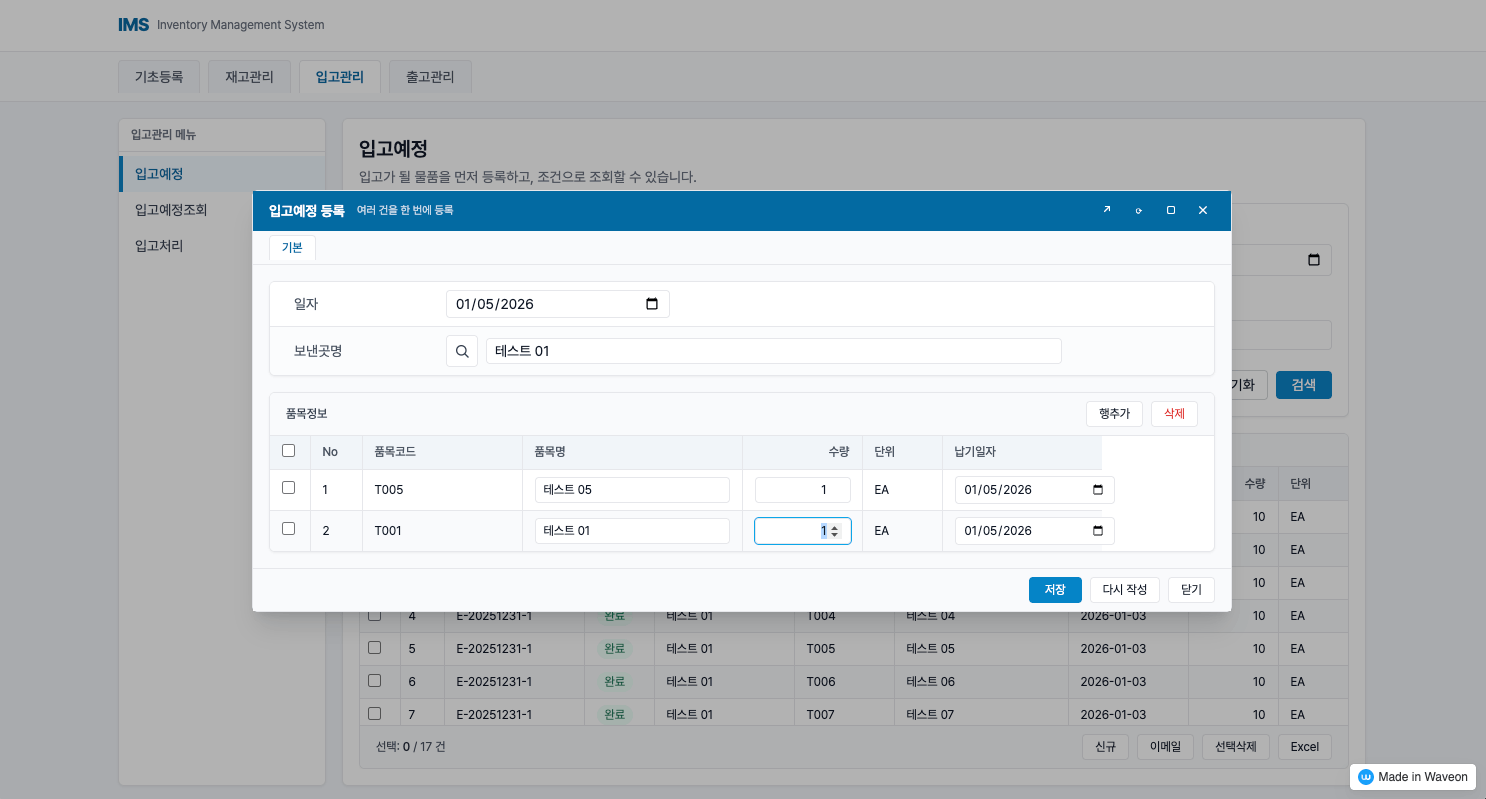The image size is (1486, 799).
Task: Open the 납기일자 calendar for row 1
Action: point(1098,490)
